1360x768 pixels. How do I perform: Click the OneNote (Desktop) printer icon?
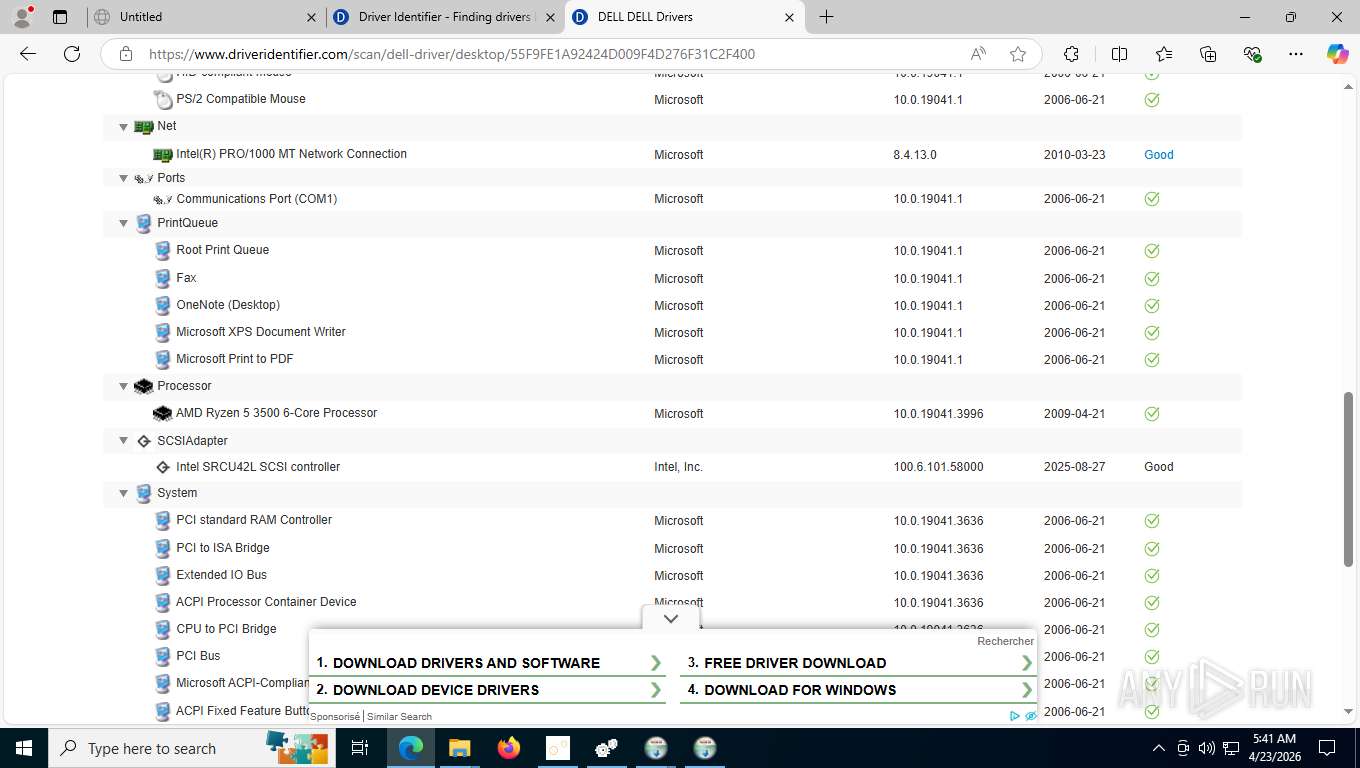(163, 306)
